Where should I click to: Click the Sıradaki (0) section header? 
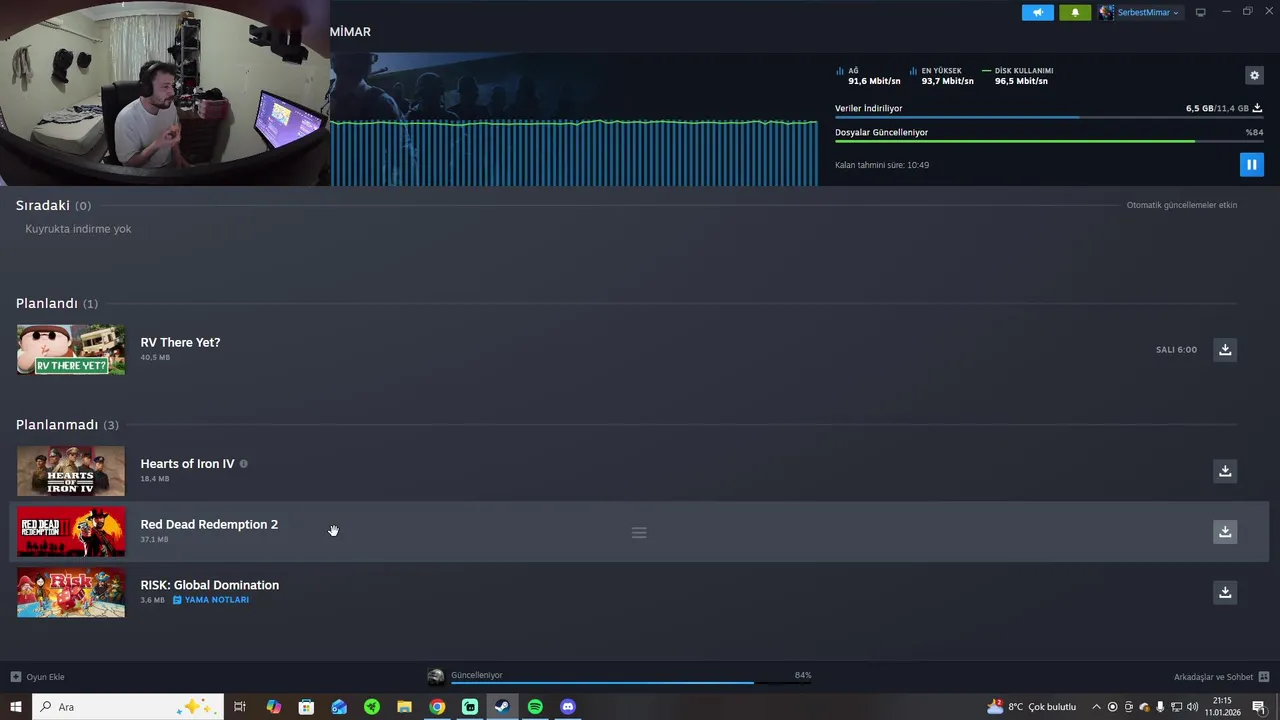[x=53, y=205]
